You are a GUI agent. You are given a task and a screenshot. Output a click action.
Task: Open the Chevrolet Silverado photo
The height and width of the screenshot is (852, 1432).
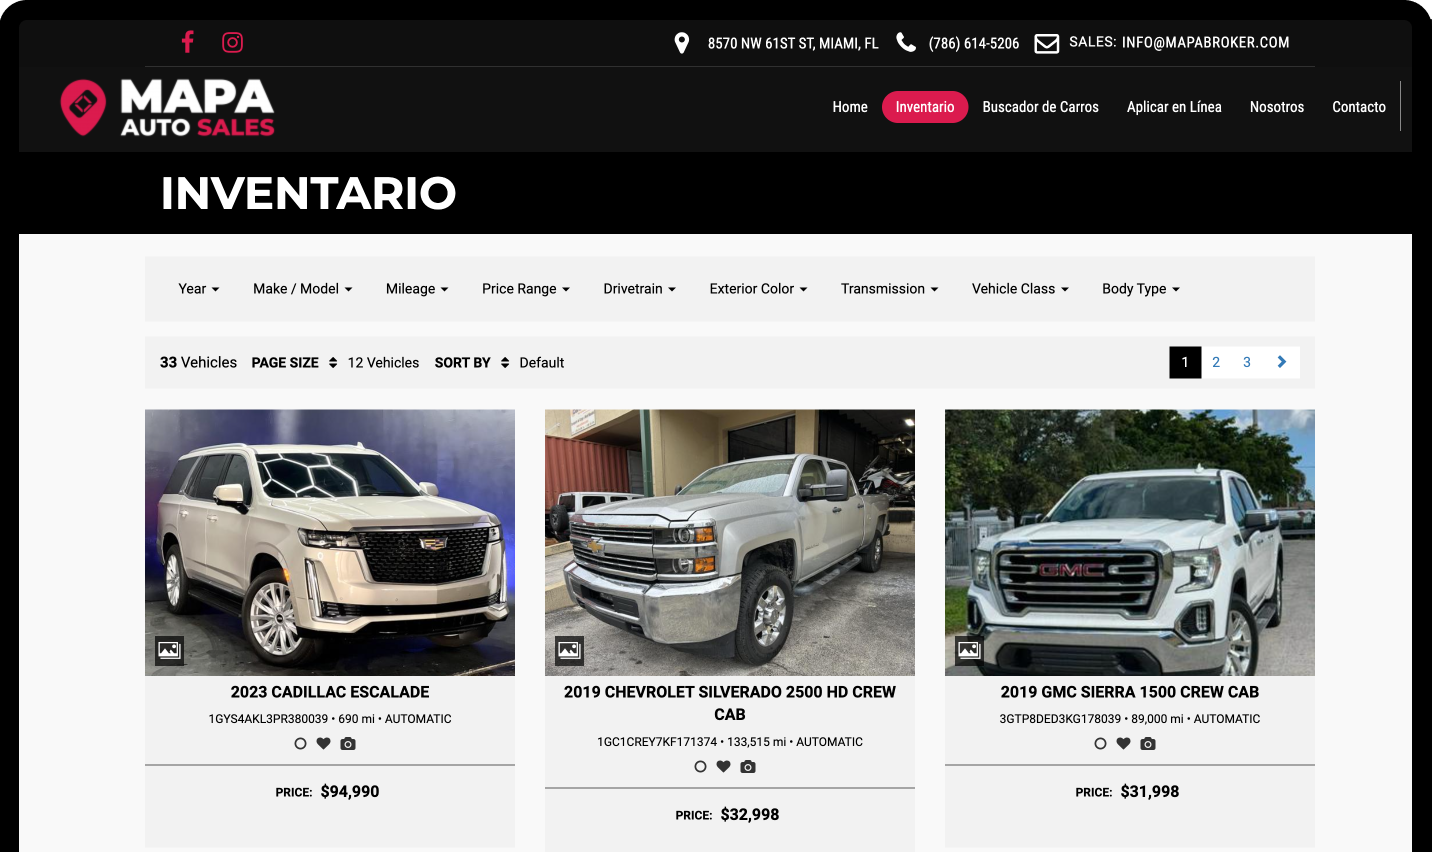coord(730,542)
